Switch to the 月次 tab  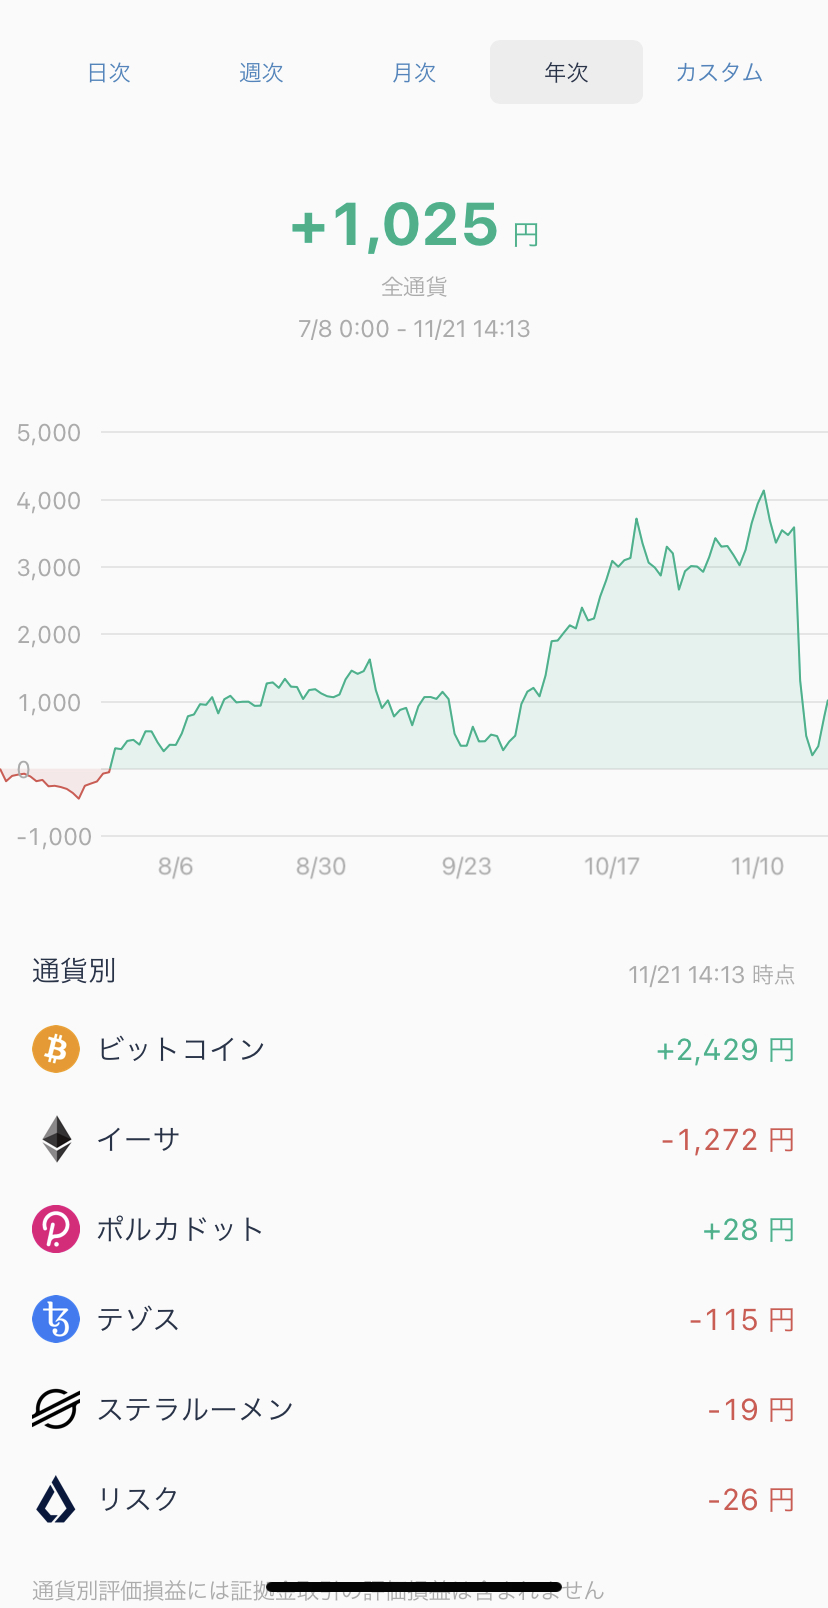point(414,72)
